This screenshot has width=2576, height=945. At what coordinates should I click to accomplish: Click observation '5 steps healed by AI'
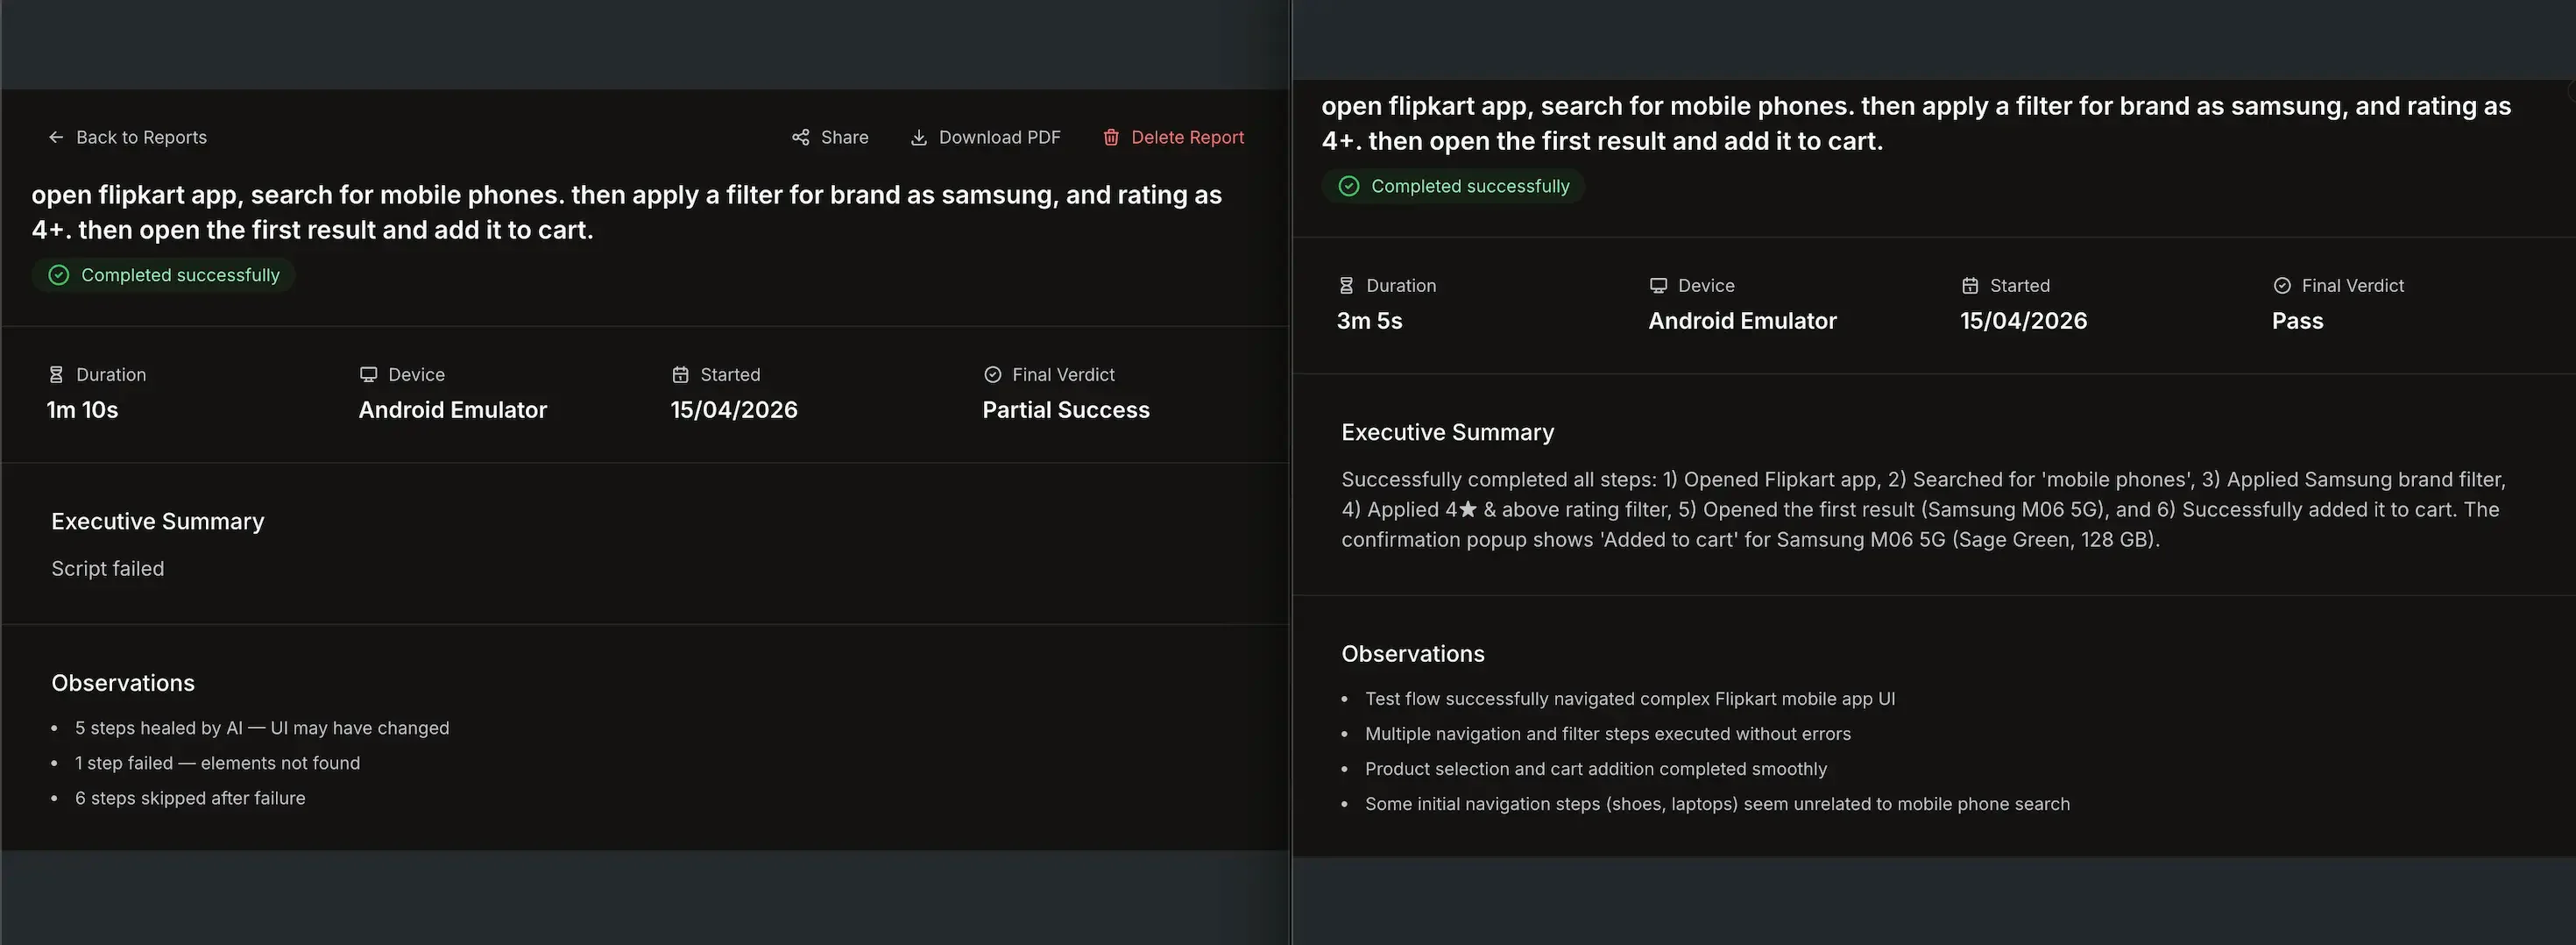coord(262,728)
